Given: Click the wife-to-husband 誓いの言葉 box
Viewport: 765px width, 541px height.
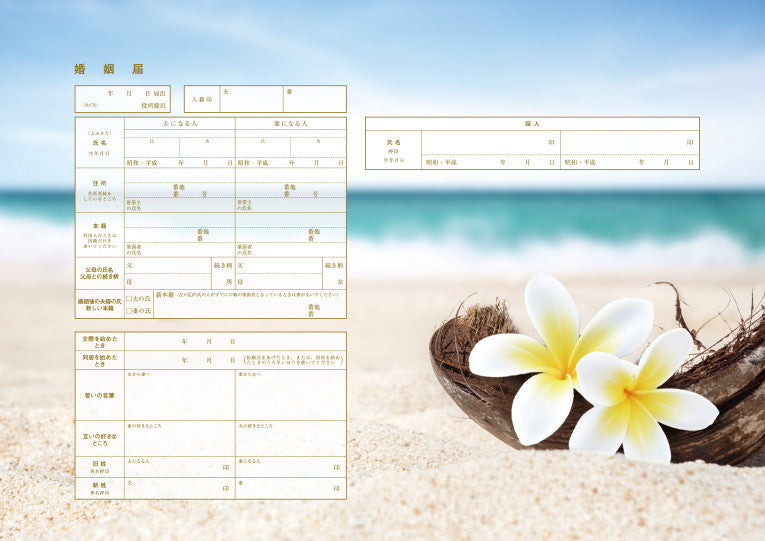Looking at the screenshot, I should pyautogui.click(x=291, y=397).
